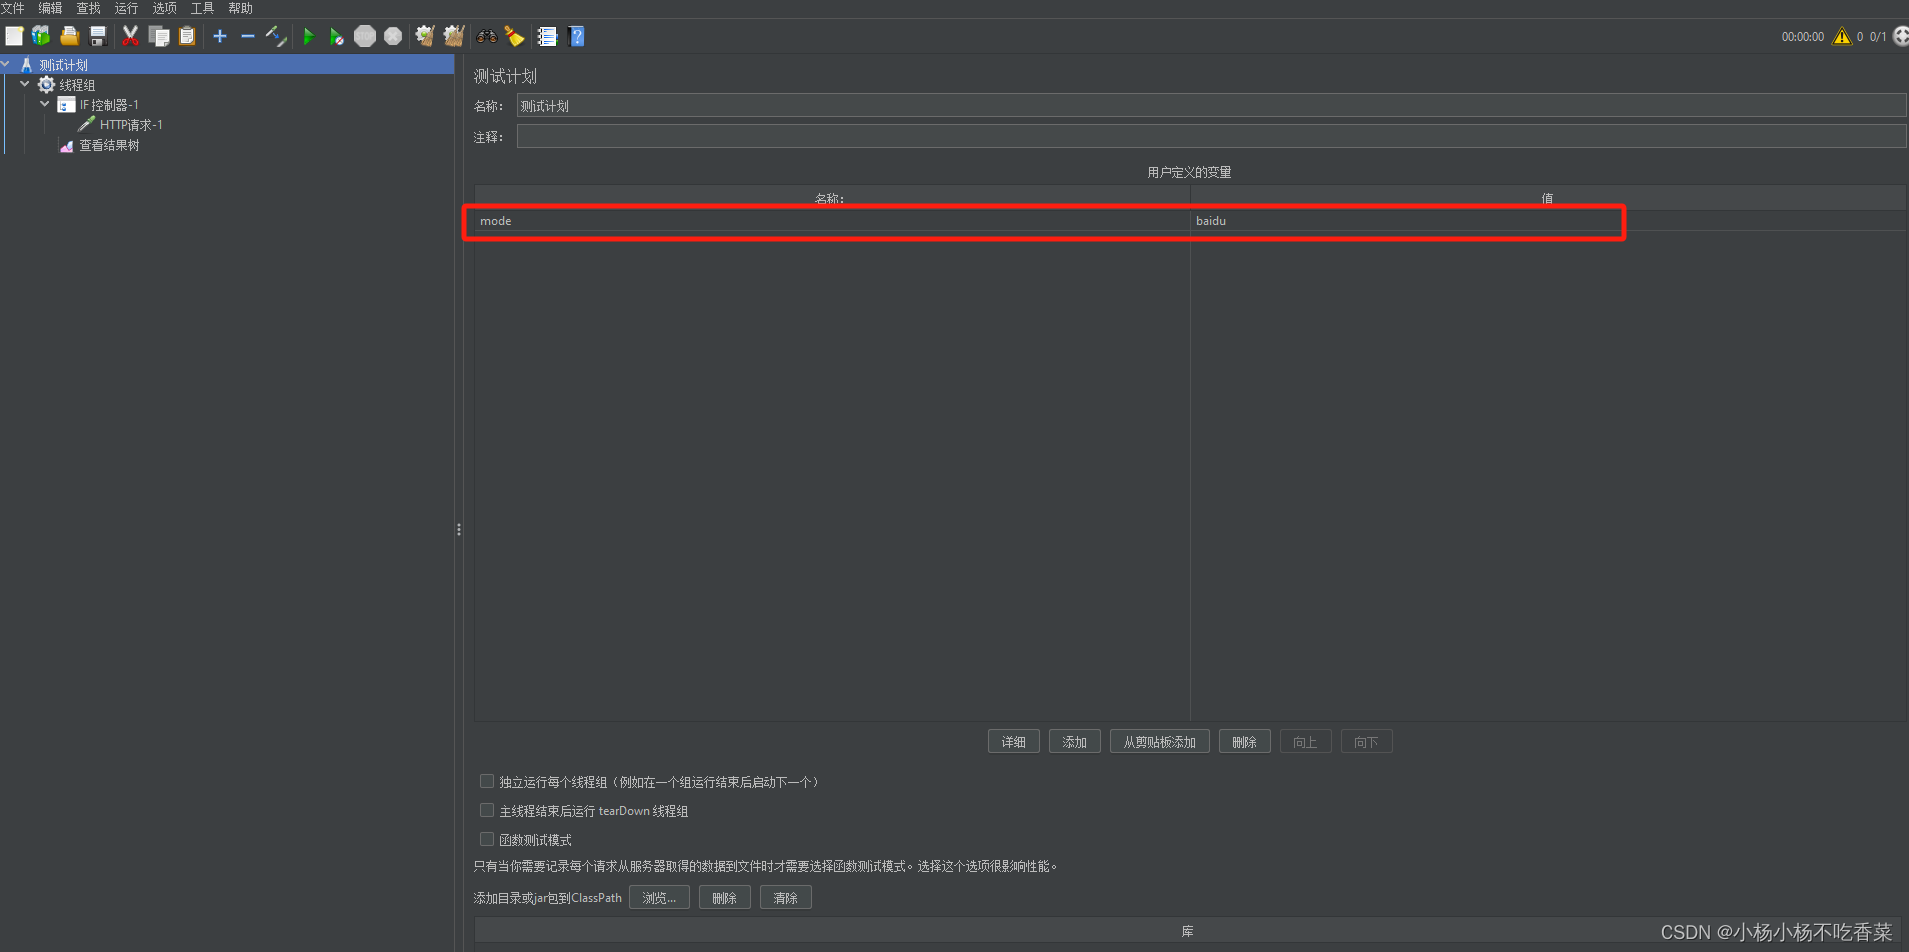The width and height of the screenshot is (1909, 952).
Task: Collapse the IF 控制器-1 tree node
Action: click(x=45, y=104)
